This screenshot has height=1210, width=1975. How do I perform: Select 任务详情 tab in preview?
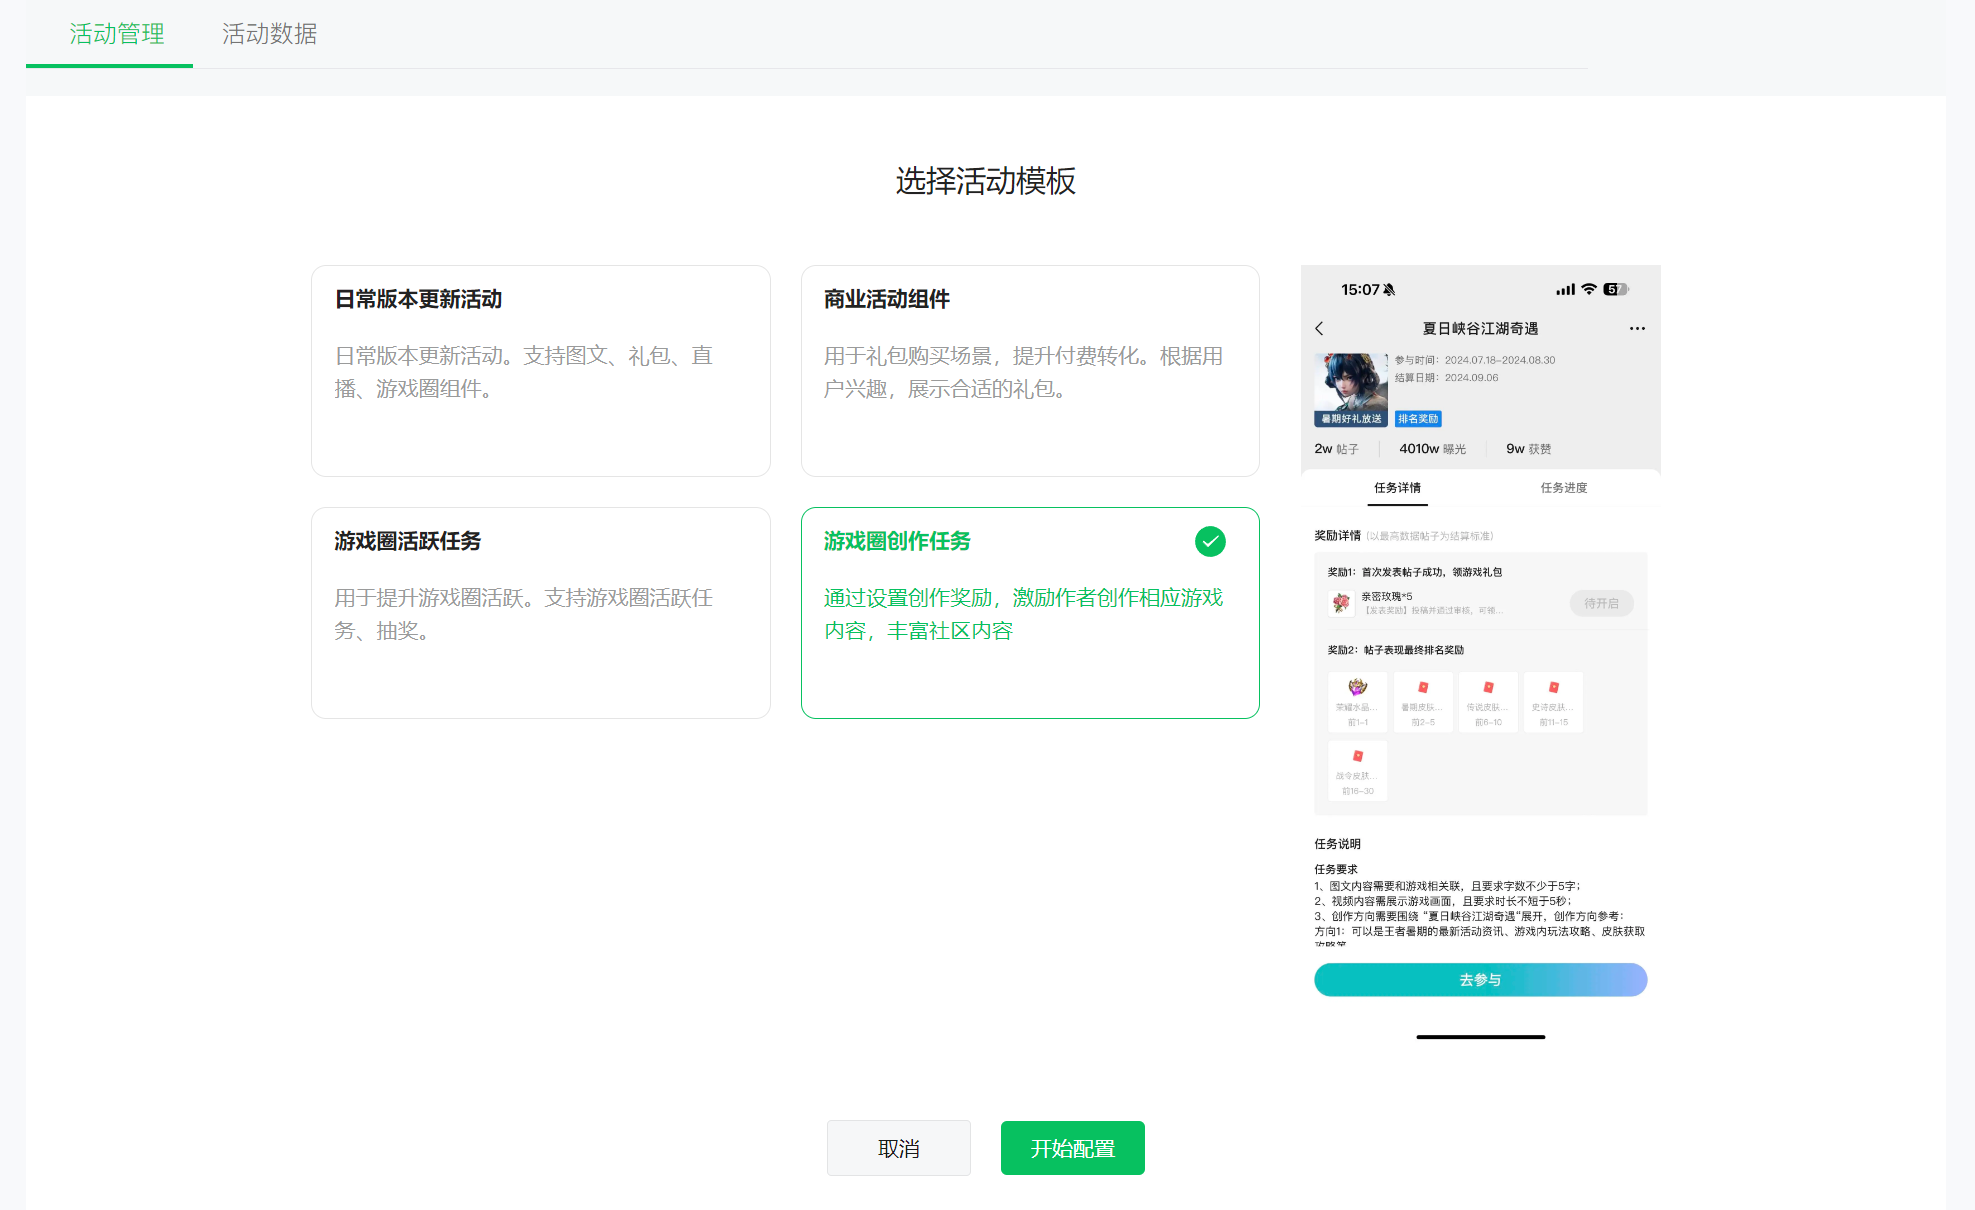(1397, 488)
